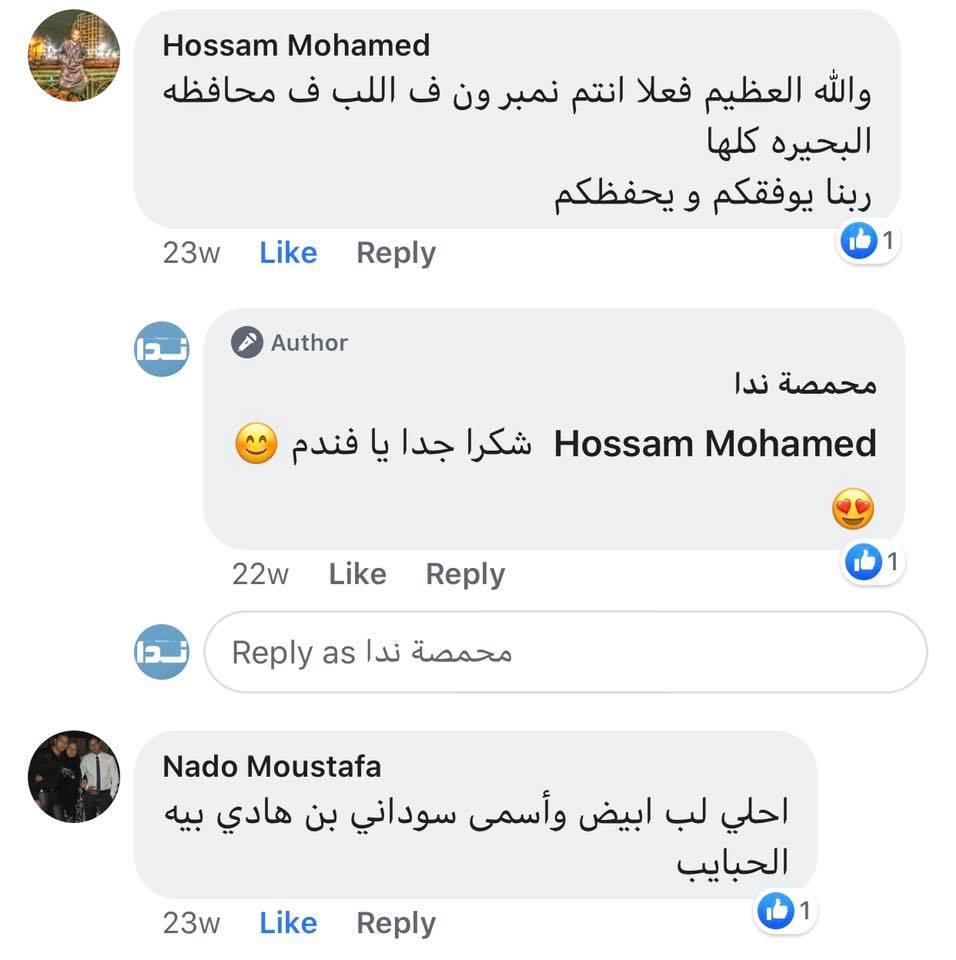Click Nado Moustafa commenter name

(272, 767)
